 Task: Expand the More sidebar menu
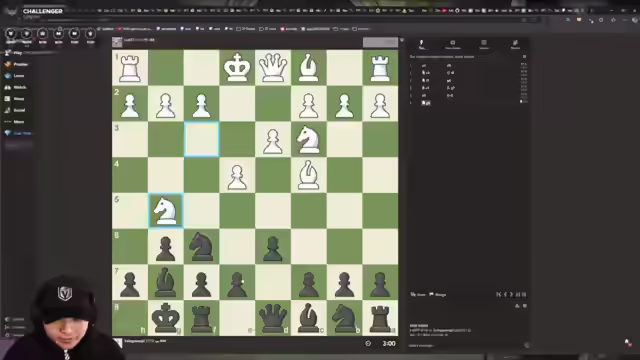coord(14,122)
